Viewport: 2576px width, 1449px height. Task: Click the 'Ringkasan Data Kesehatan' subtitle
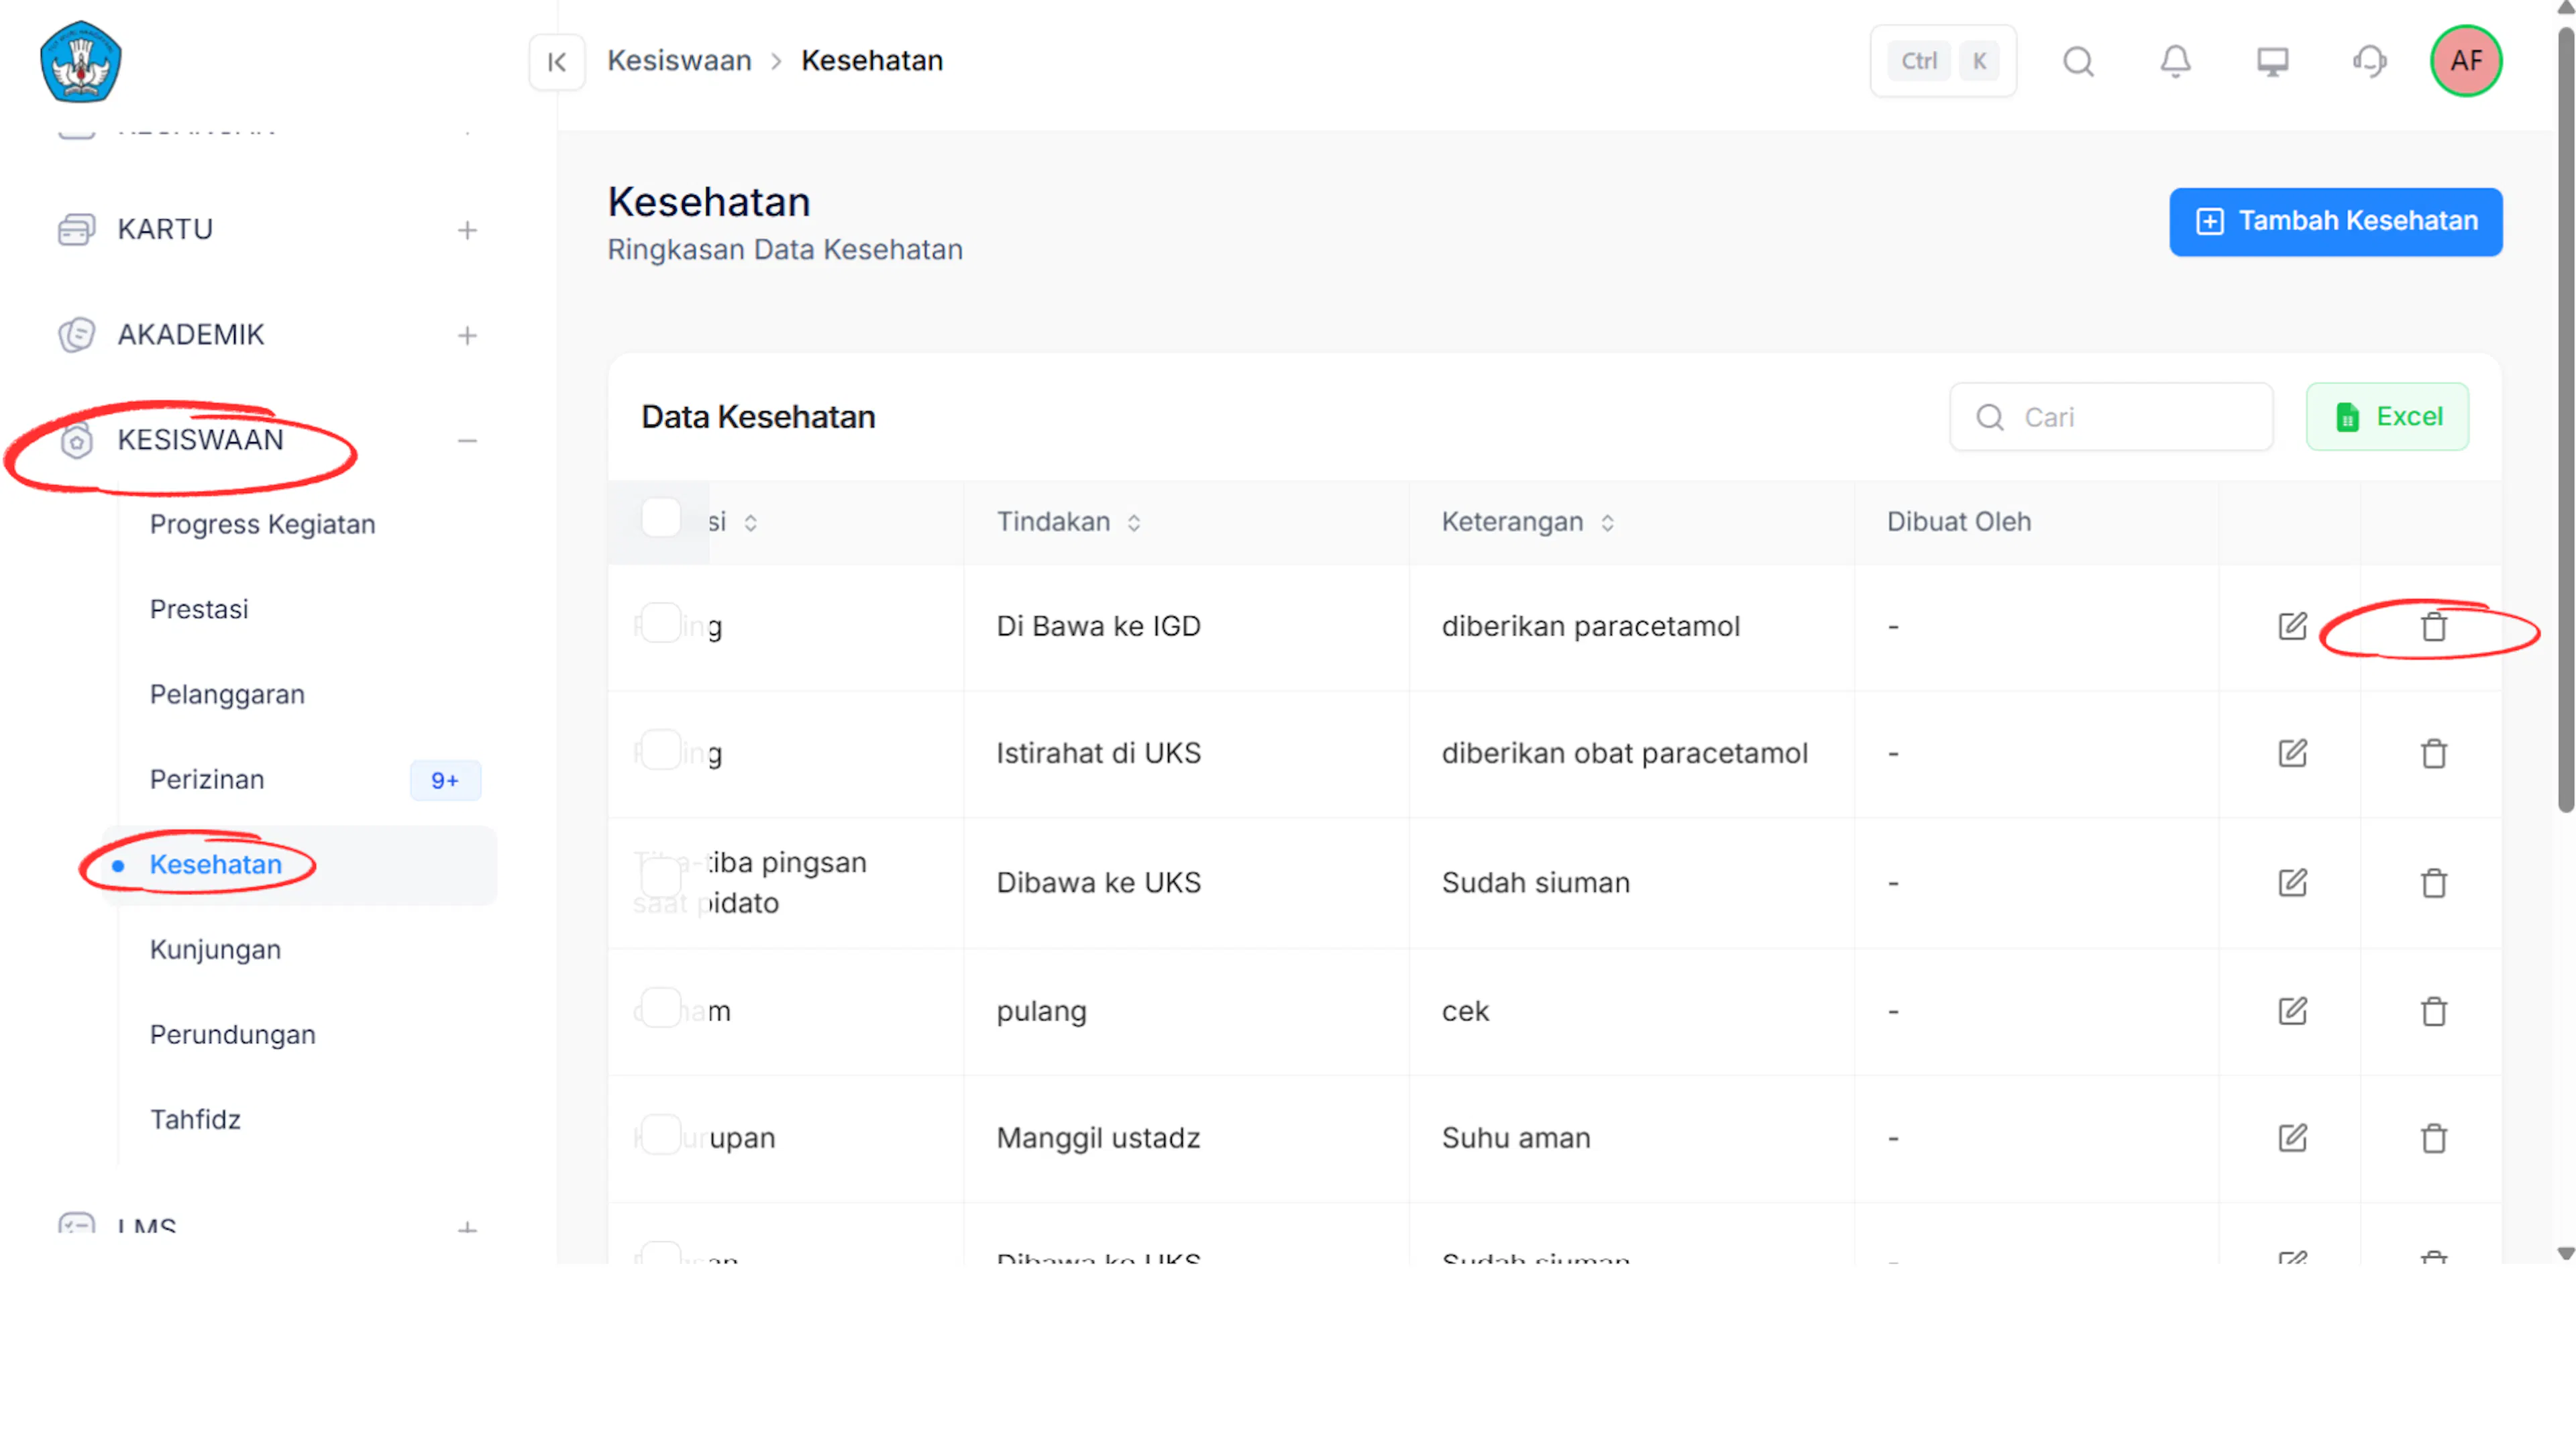tap(785, 250)
